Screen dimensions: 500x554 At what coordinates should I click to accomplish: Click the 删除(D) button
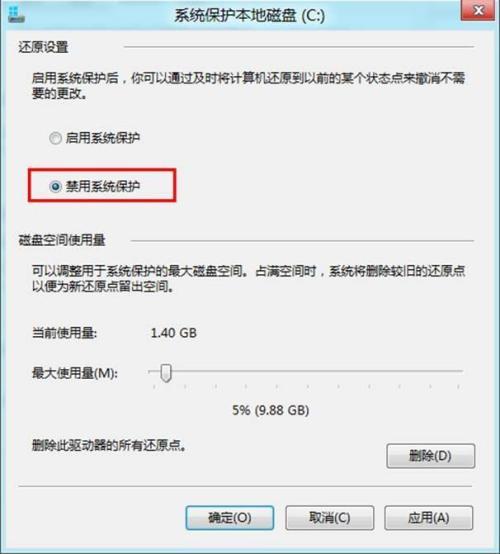(431, 456)
